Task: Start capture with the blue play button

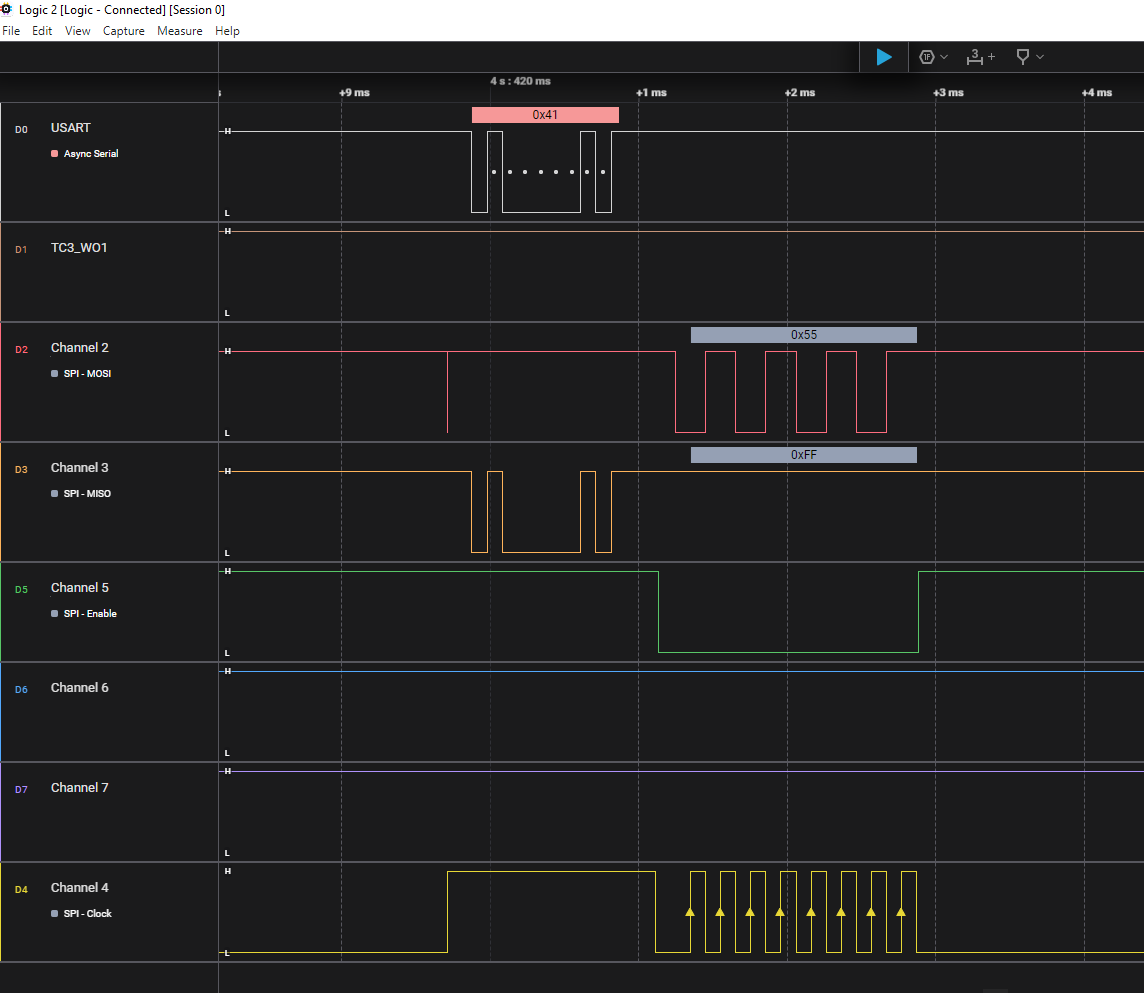Action: (x=884, y=57)
